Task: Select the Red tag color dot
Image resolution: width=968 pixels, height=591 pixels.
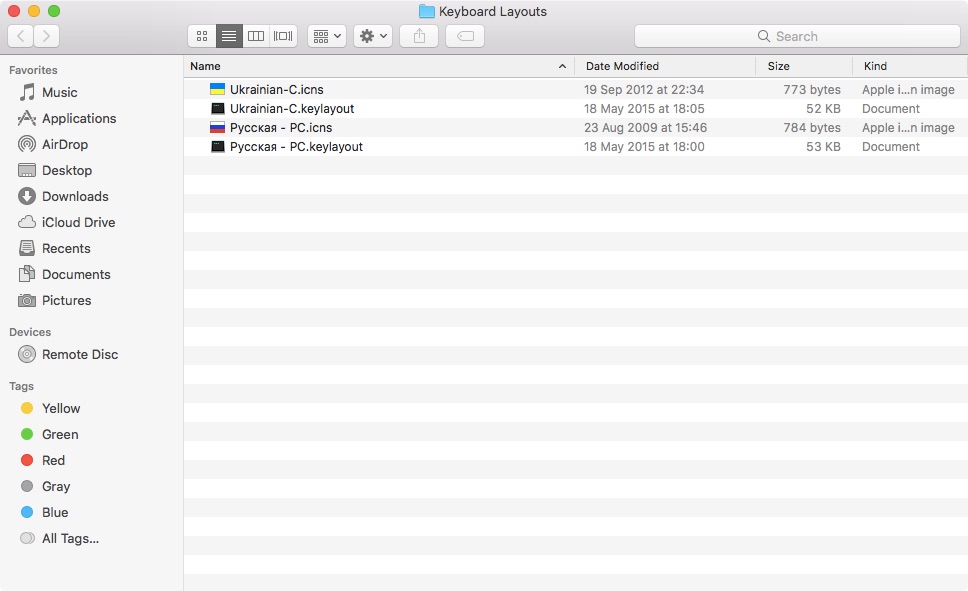Action: click(27, 460)
